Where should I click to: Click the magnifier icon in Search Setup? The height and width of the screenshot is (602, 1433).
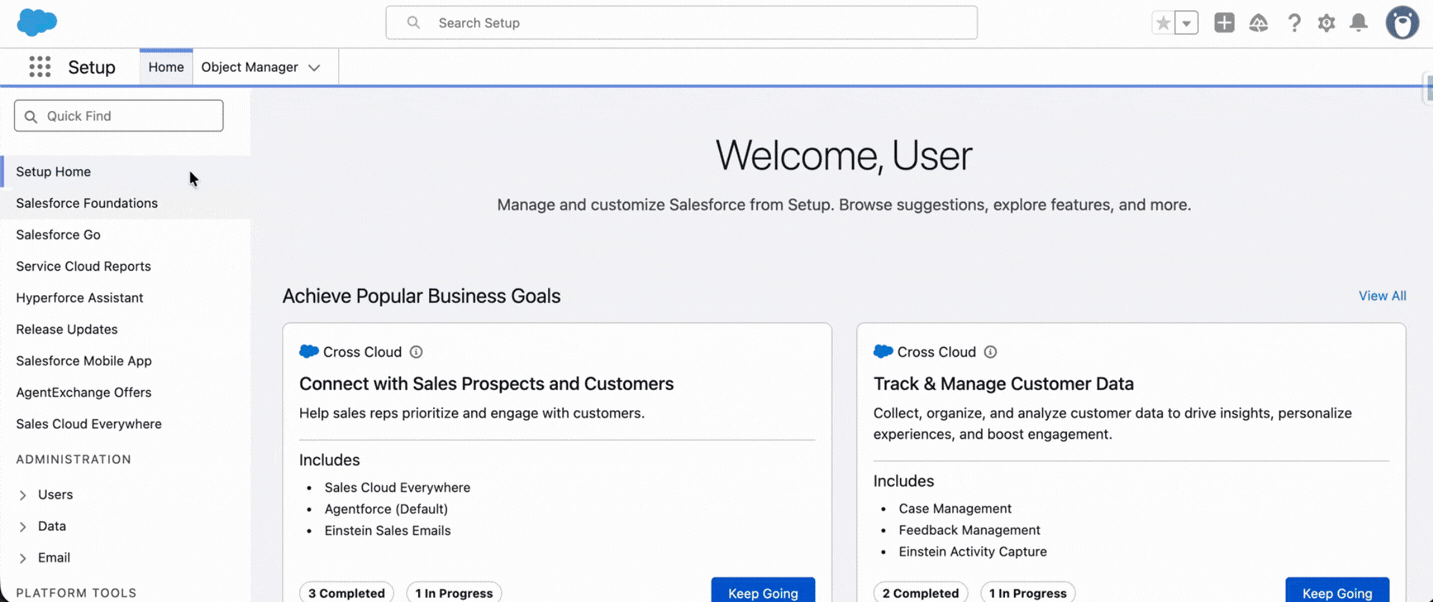pyautogui.click(x=413, y=23)
